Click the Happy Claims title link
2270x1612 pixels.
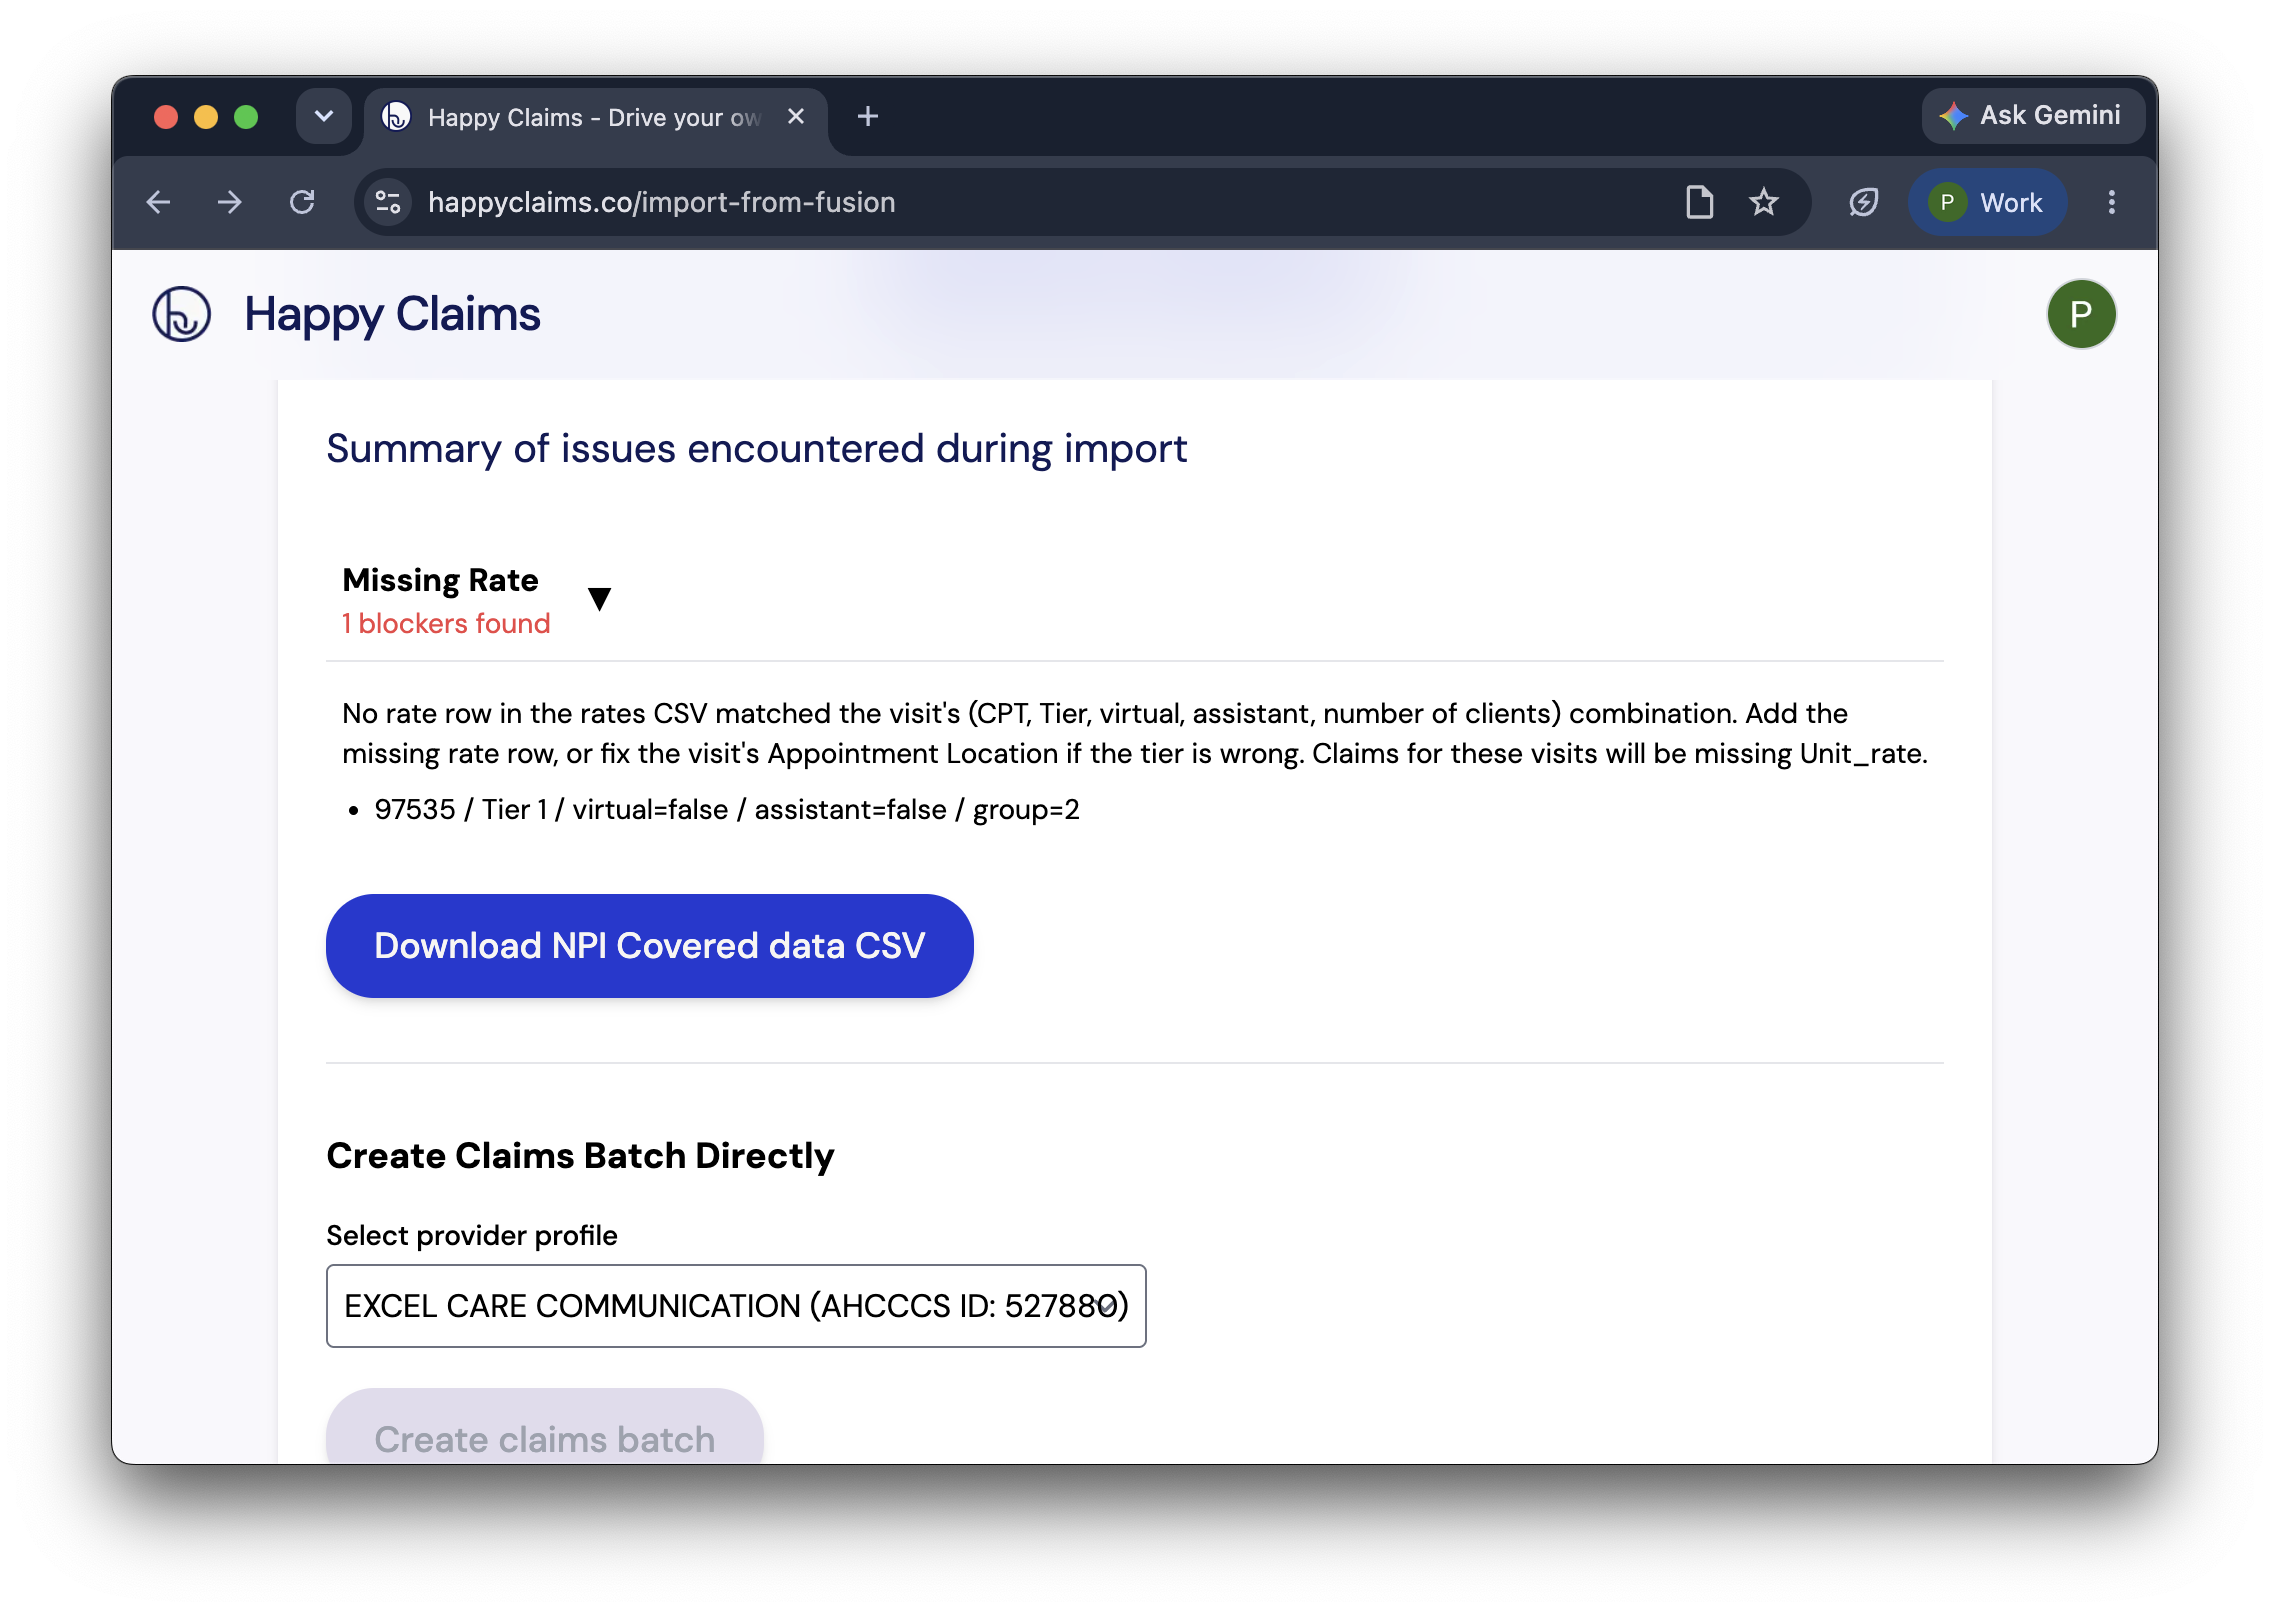(392, 314)
